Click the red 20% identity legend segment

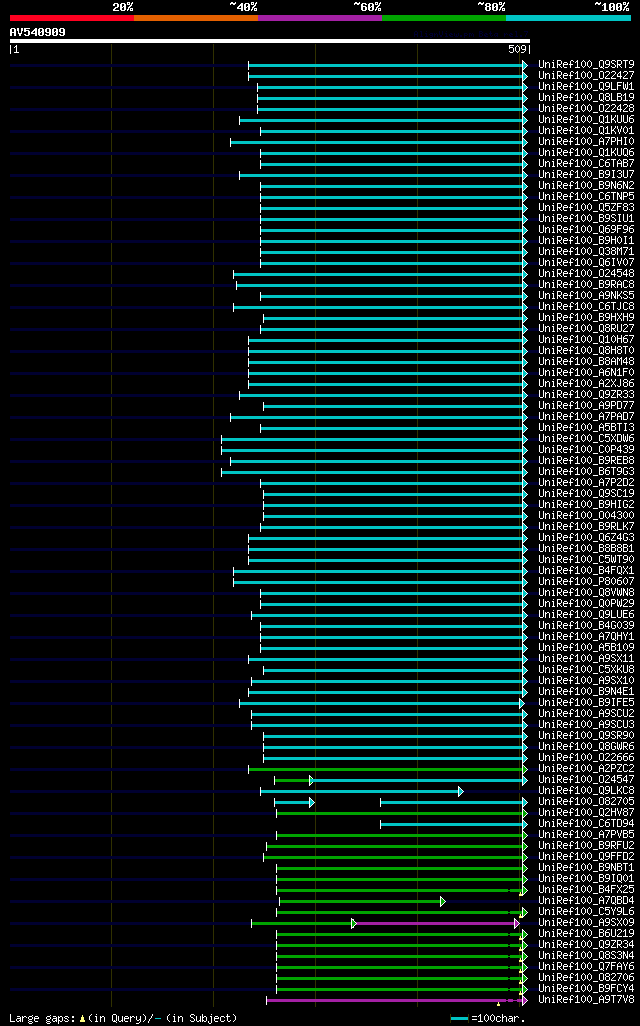[x=72, y=18]
